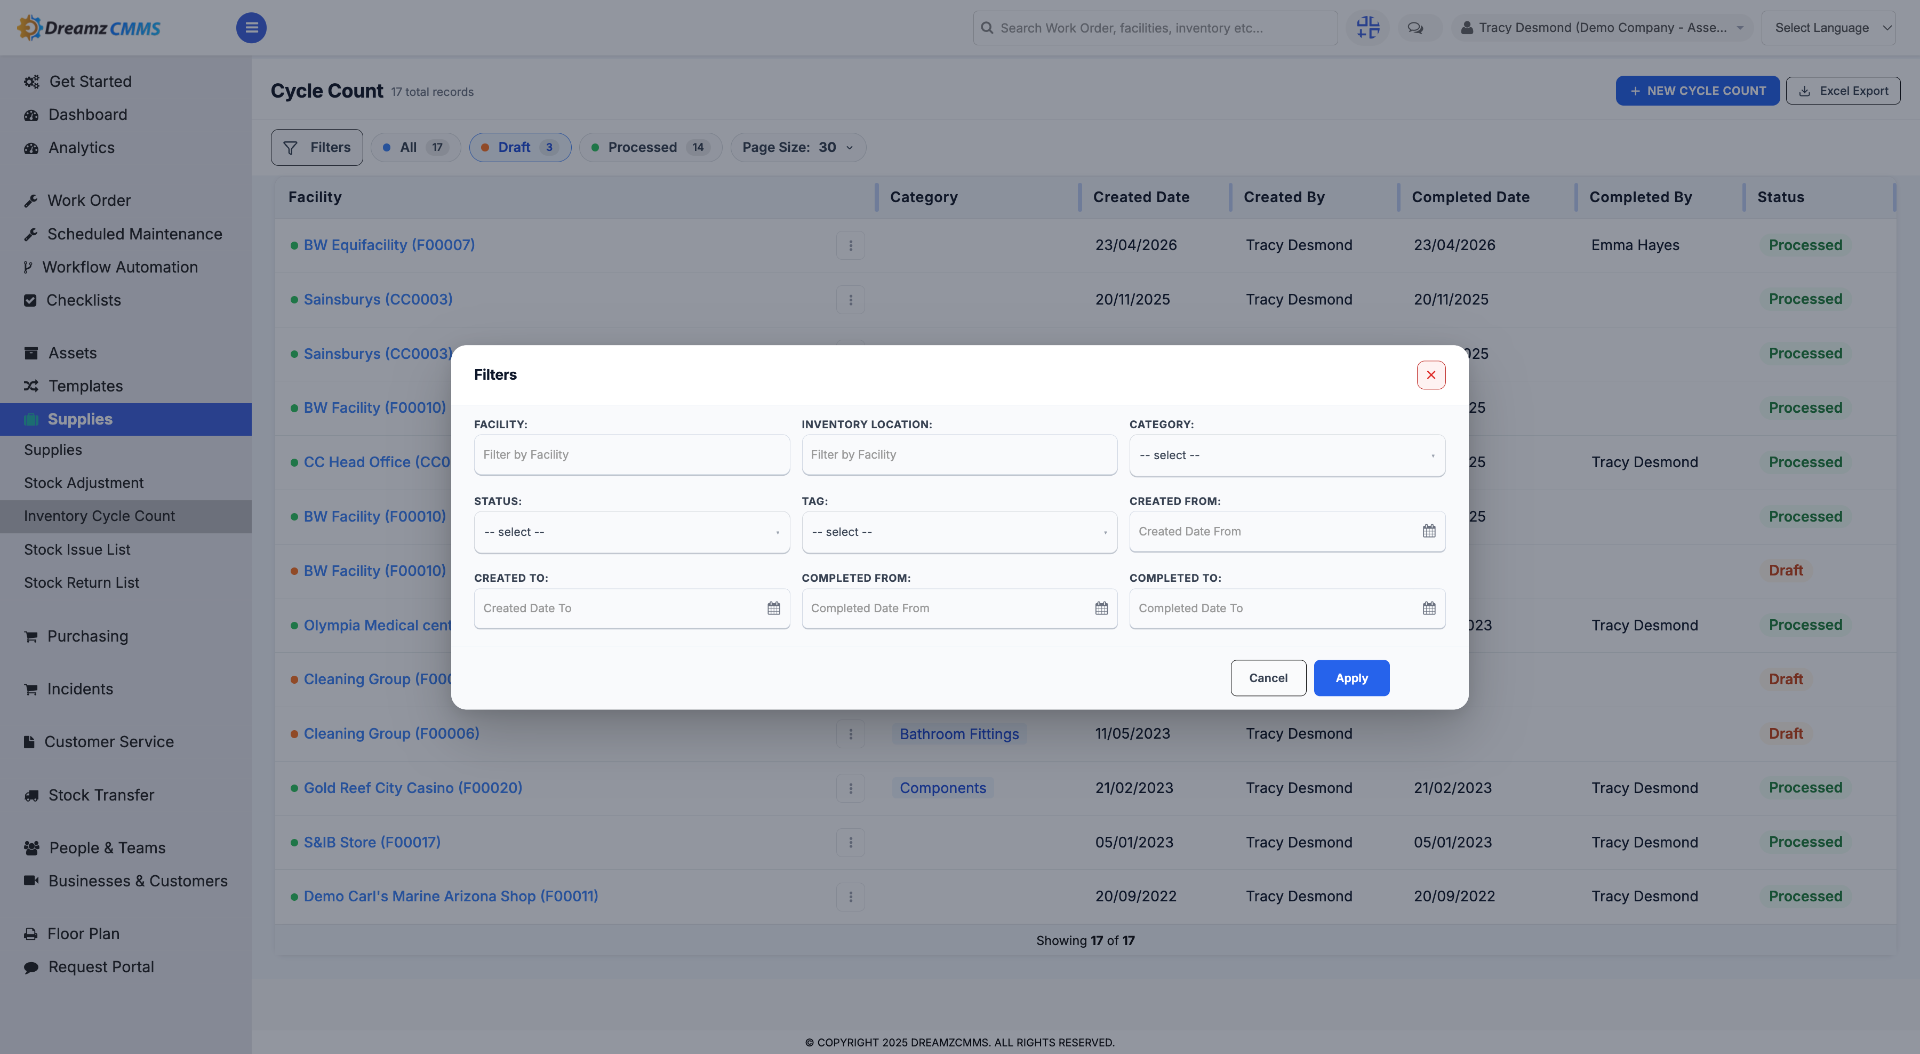Click the global search field
Viewport: 1920px width, 1054px height.
[x=1155, y=28]
